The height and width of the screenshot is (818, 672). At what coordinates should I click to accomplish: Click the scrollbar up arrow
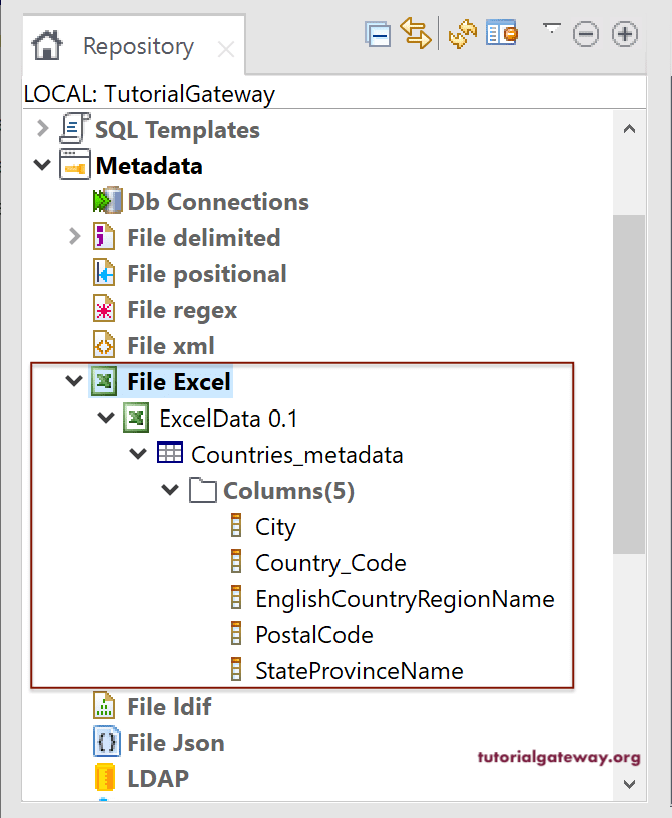[x=629, y=128]
